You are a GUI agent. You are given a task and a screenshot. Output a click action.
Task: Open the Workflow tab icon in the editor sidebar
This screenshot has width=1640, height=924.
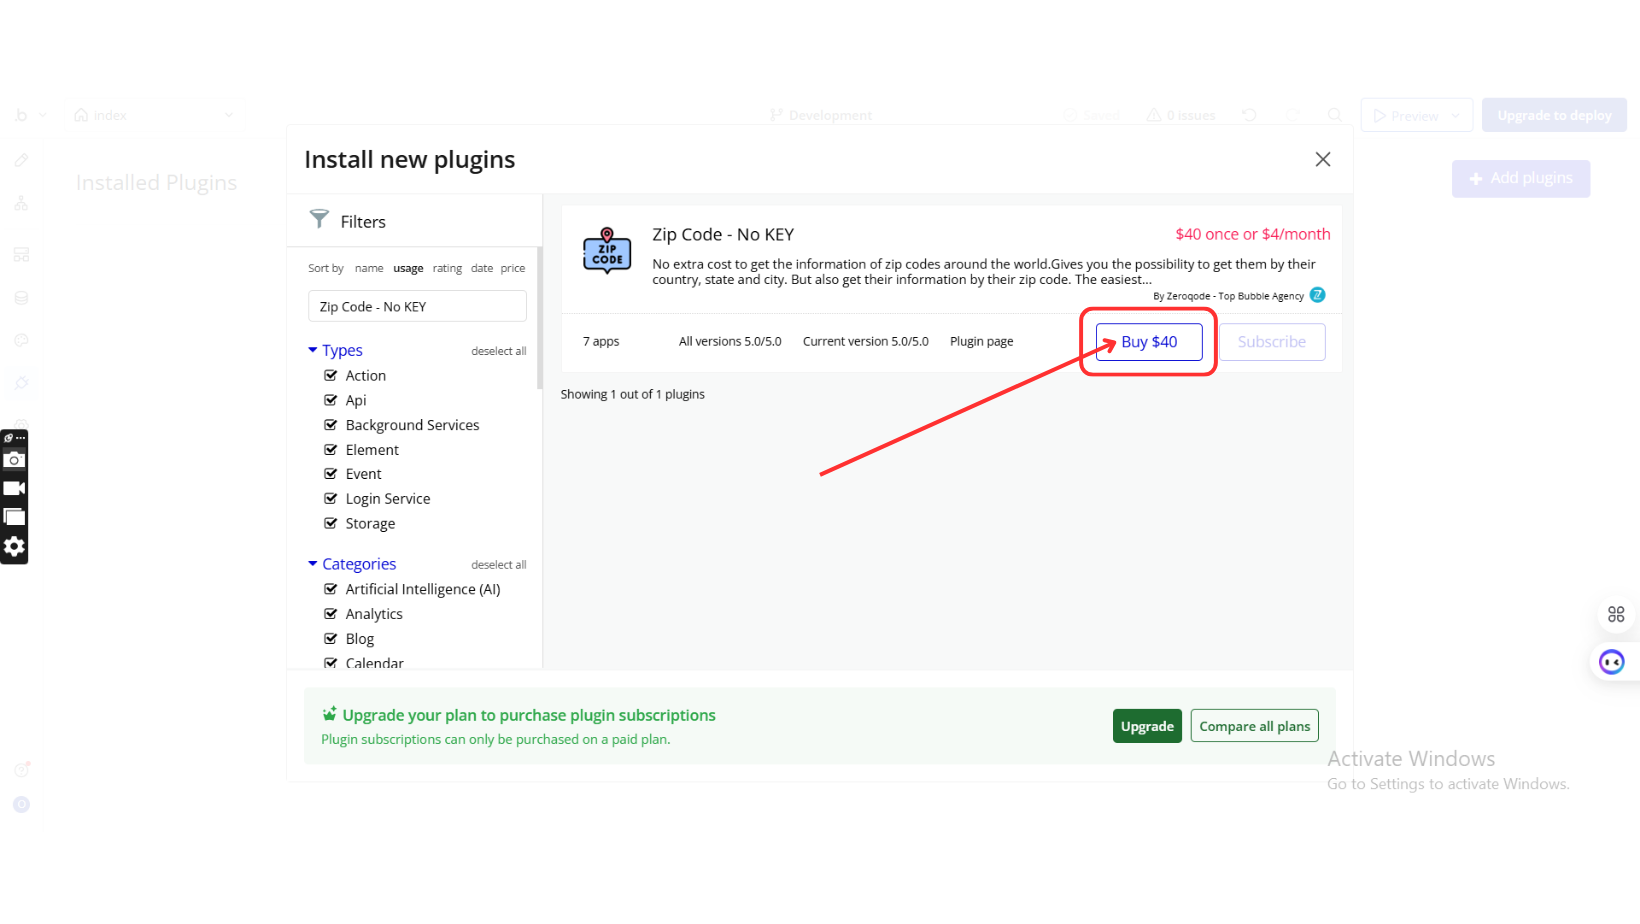tap(21, 203)
